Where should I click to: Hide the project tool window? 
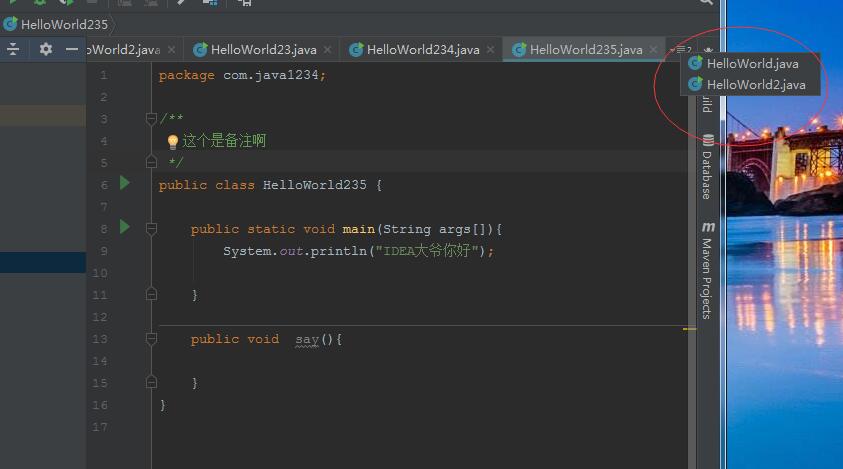[x=72, y=49]
